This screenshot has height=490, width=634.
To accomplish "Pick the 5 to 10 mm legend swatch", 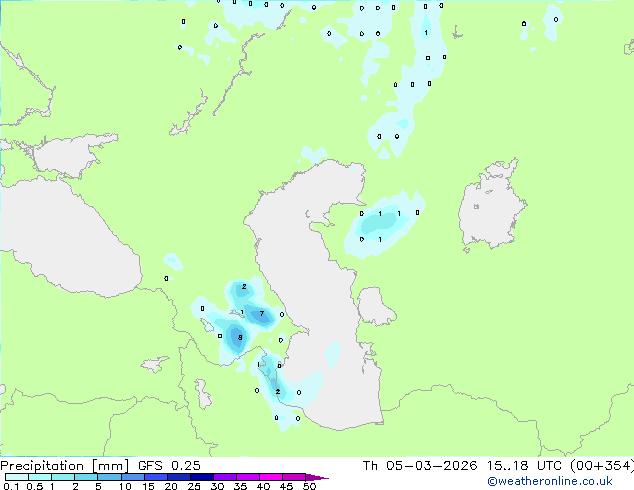I will click(x=109, y=477).
